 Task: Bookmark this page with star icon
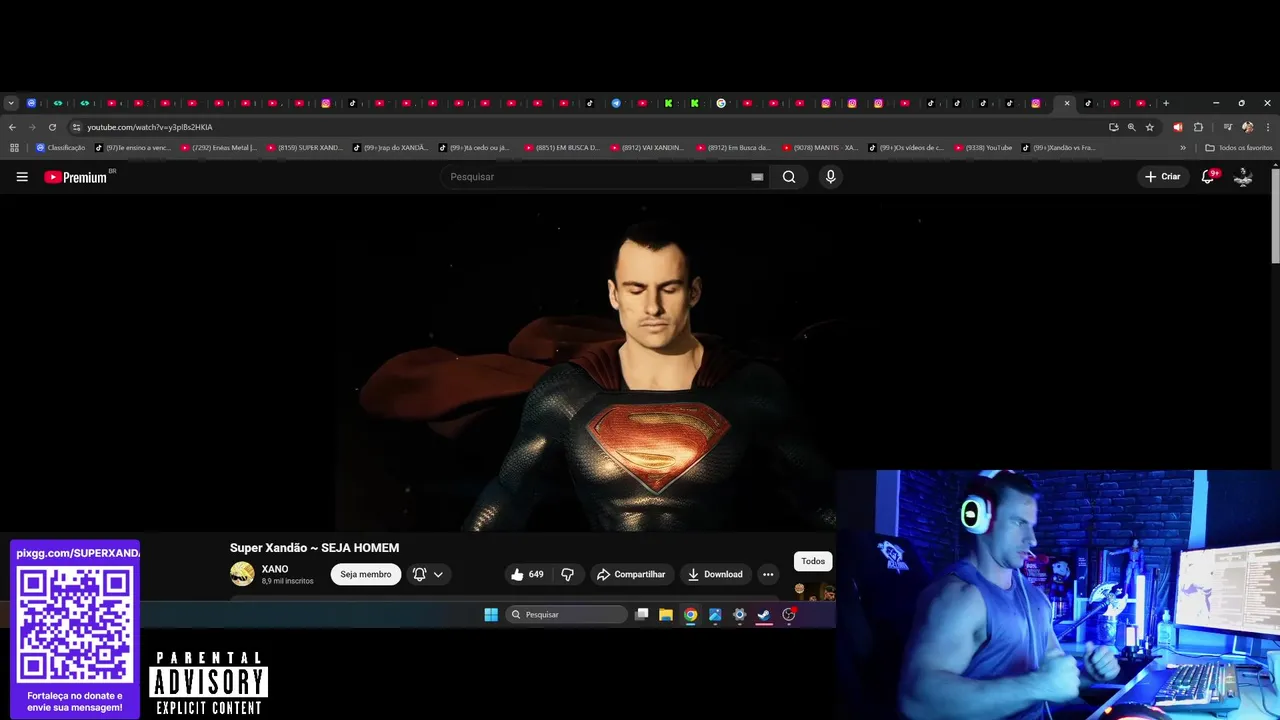(1150, 127)
